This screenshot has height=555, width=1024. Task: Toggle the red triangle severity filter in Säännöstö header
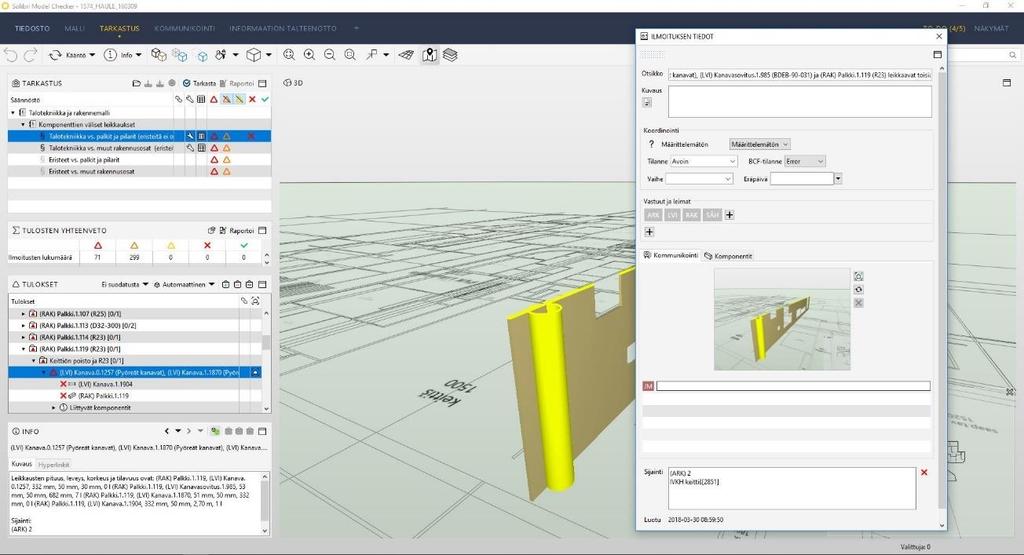214,99
